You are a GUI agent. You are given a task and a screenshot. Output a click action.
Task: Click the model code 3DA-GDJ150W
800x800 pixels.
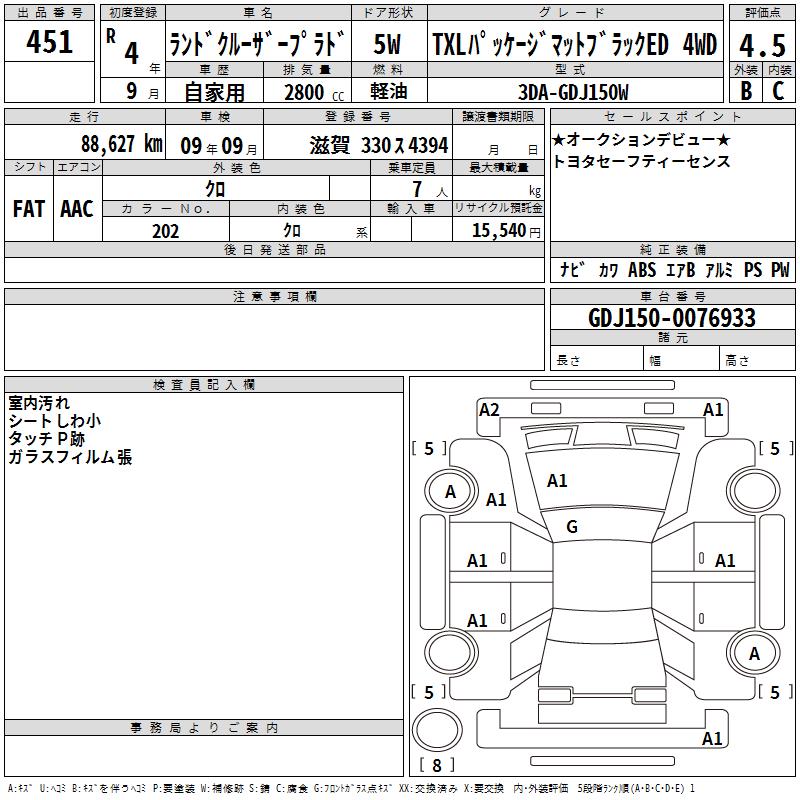pos(573,92)
